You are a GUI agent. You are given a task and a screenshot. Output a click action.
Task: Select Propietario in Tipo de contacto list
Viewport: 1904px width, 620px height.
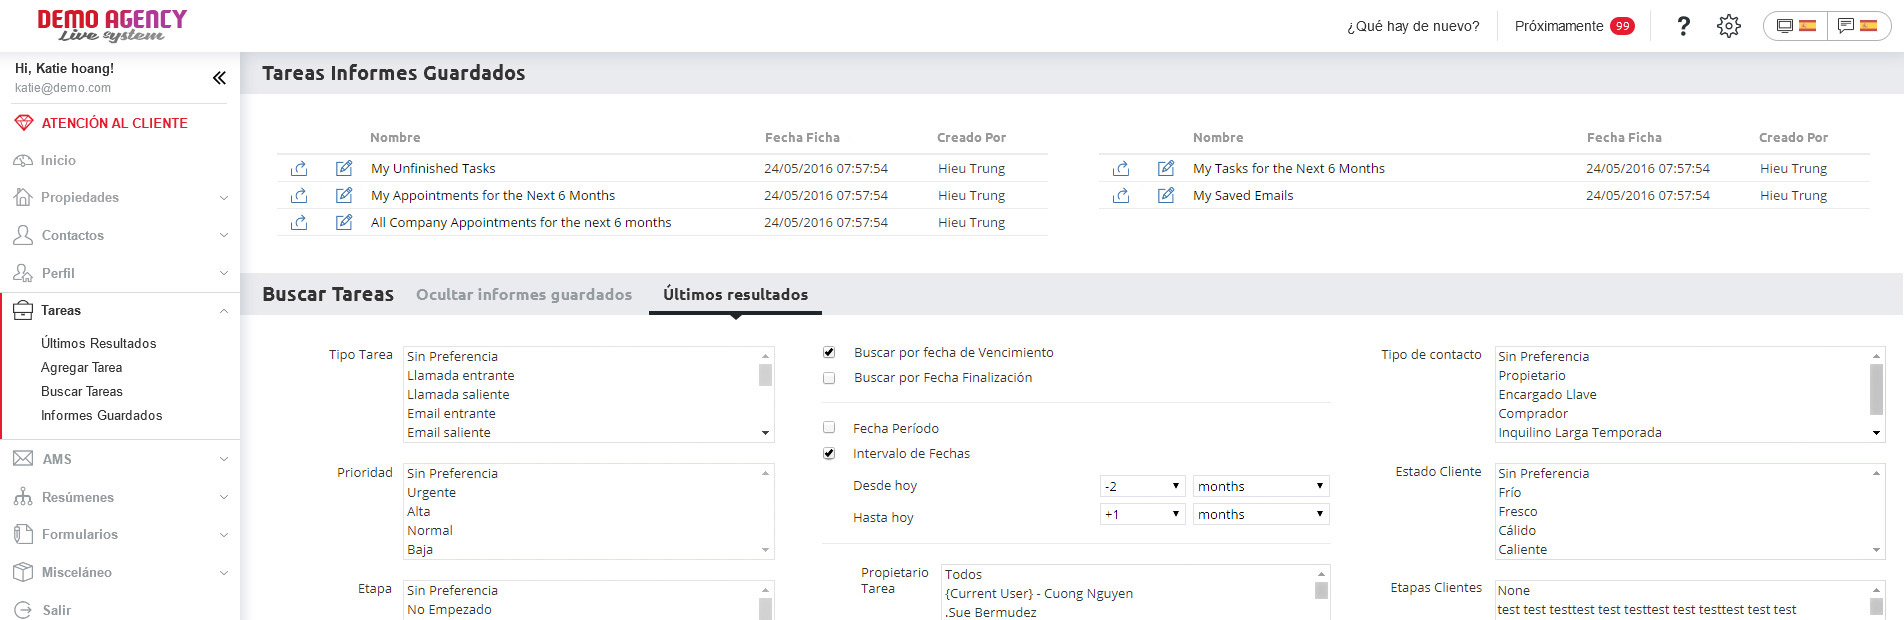pyautogui.click(x=1532, y=375)
